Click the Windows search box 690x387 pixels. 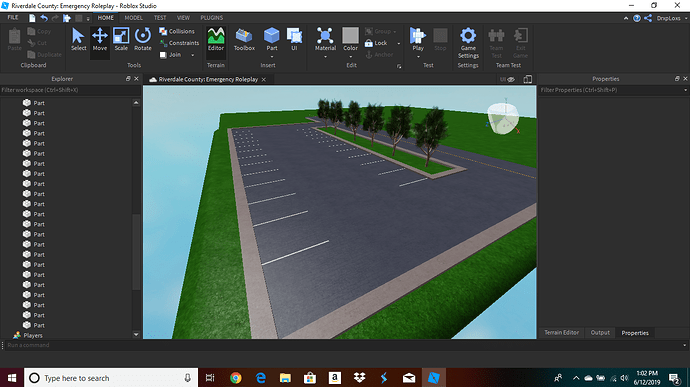pos(111,378)
